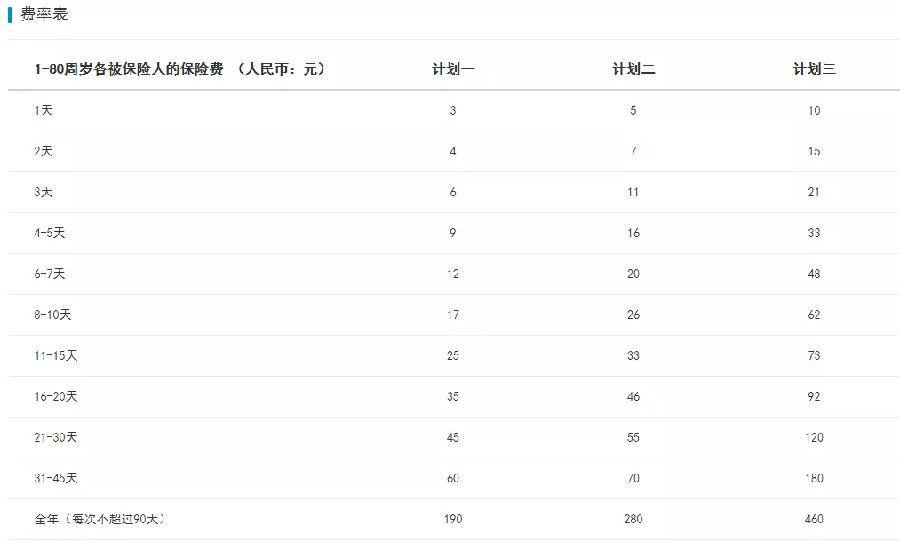900x542 pixels.
Task: Click the 11-15天 row label
Action: 55,356
